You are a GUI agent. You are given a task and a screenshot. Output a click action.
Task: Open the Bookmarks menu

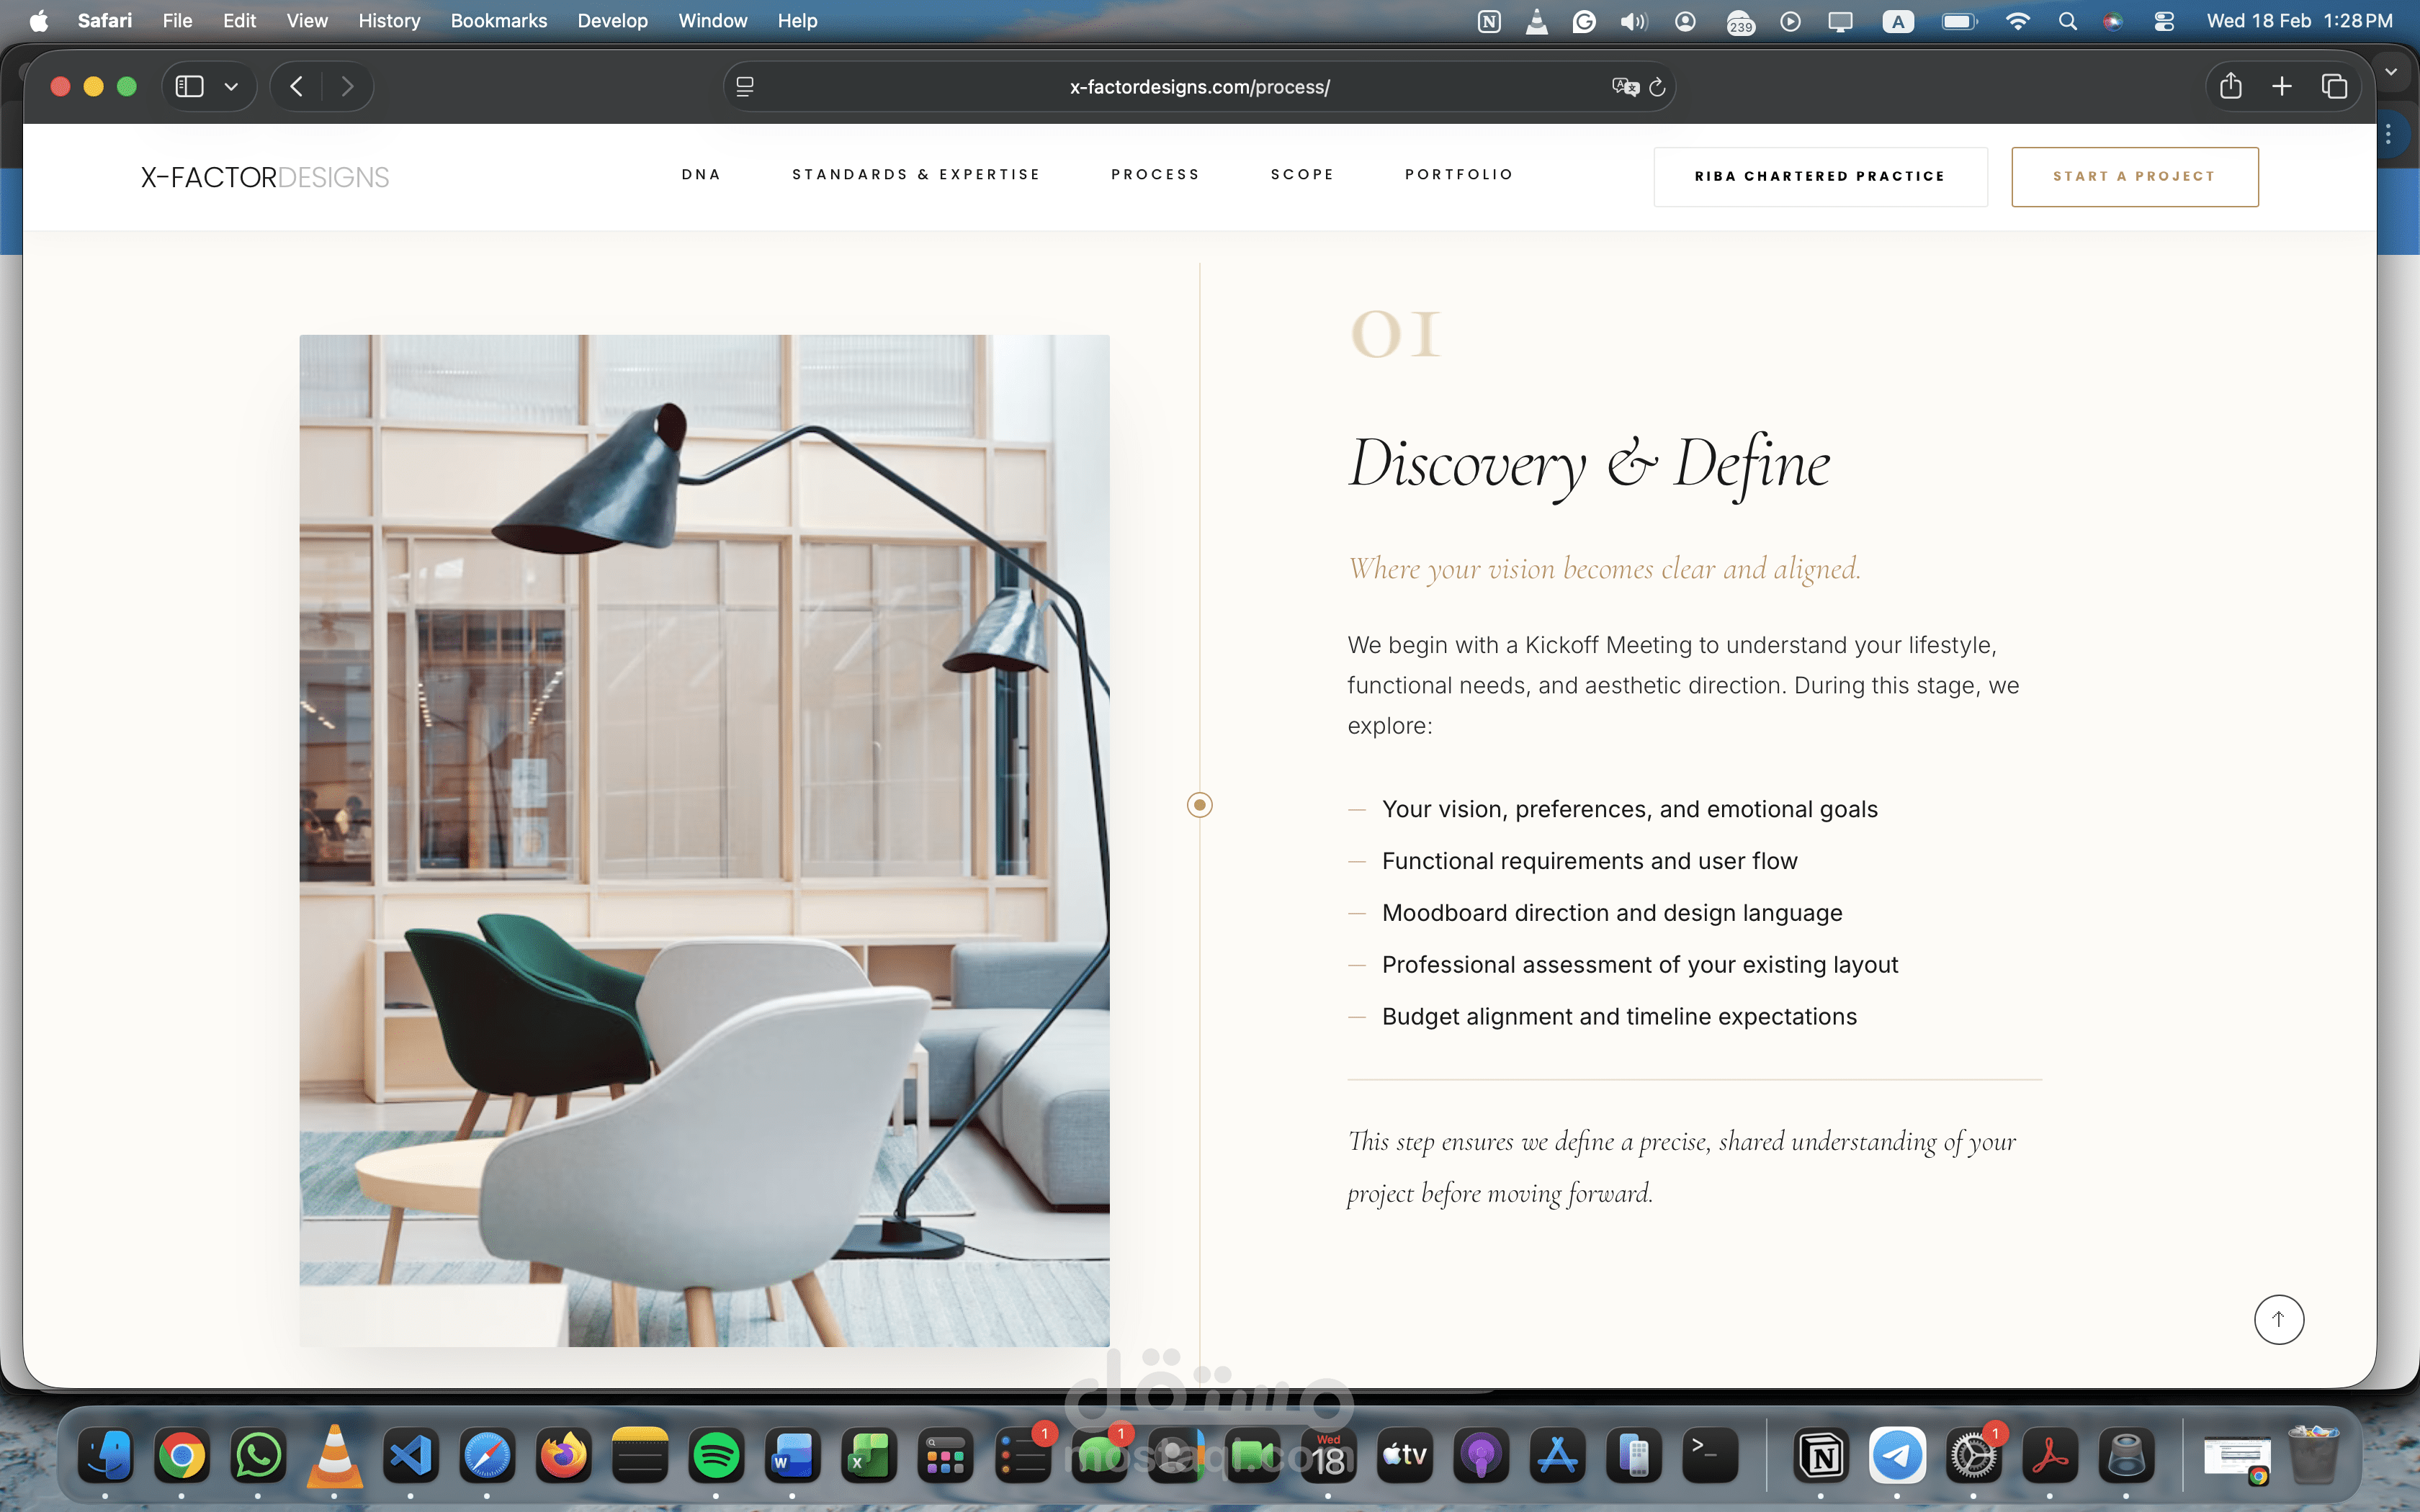498,21
